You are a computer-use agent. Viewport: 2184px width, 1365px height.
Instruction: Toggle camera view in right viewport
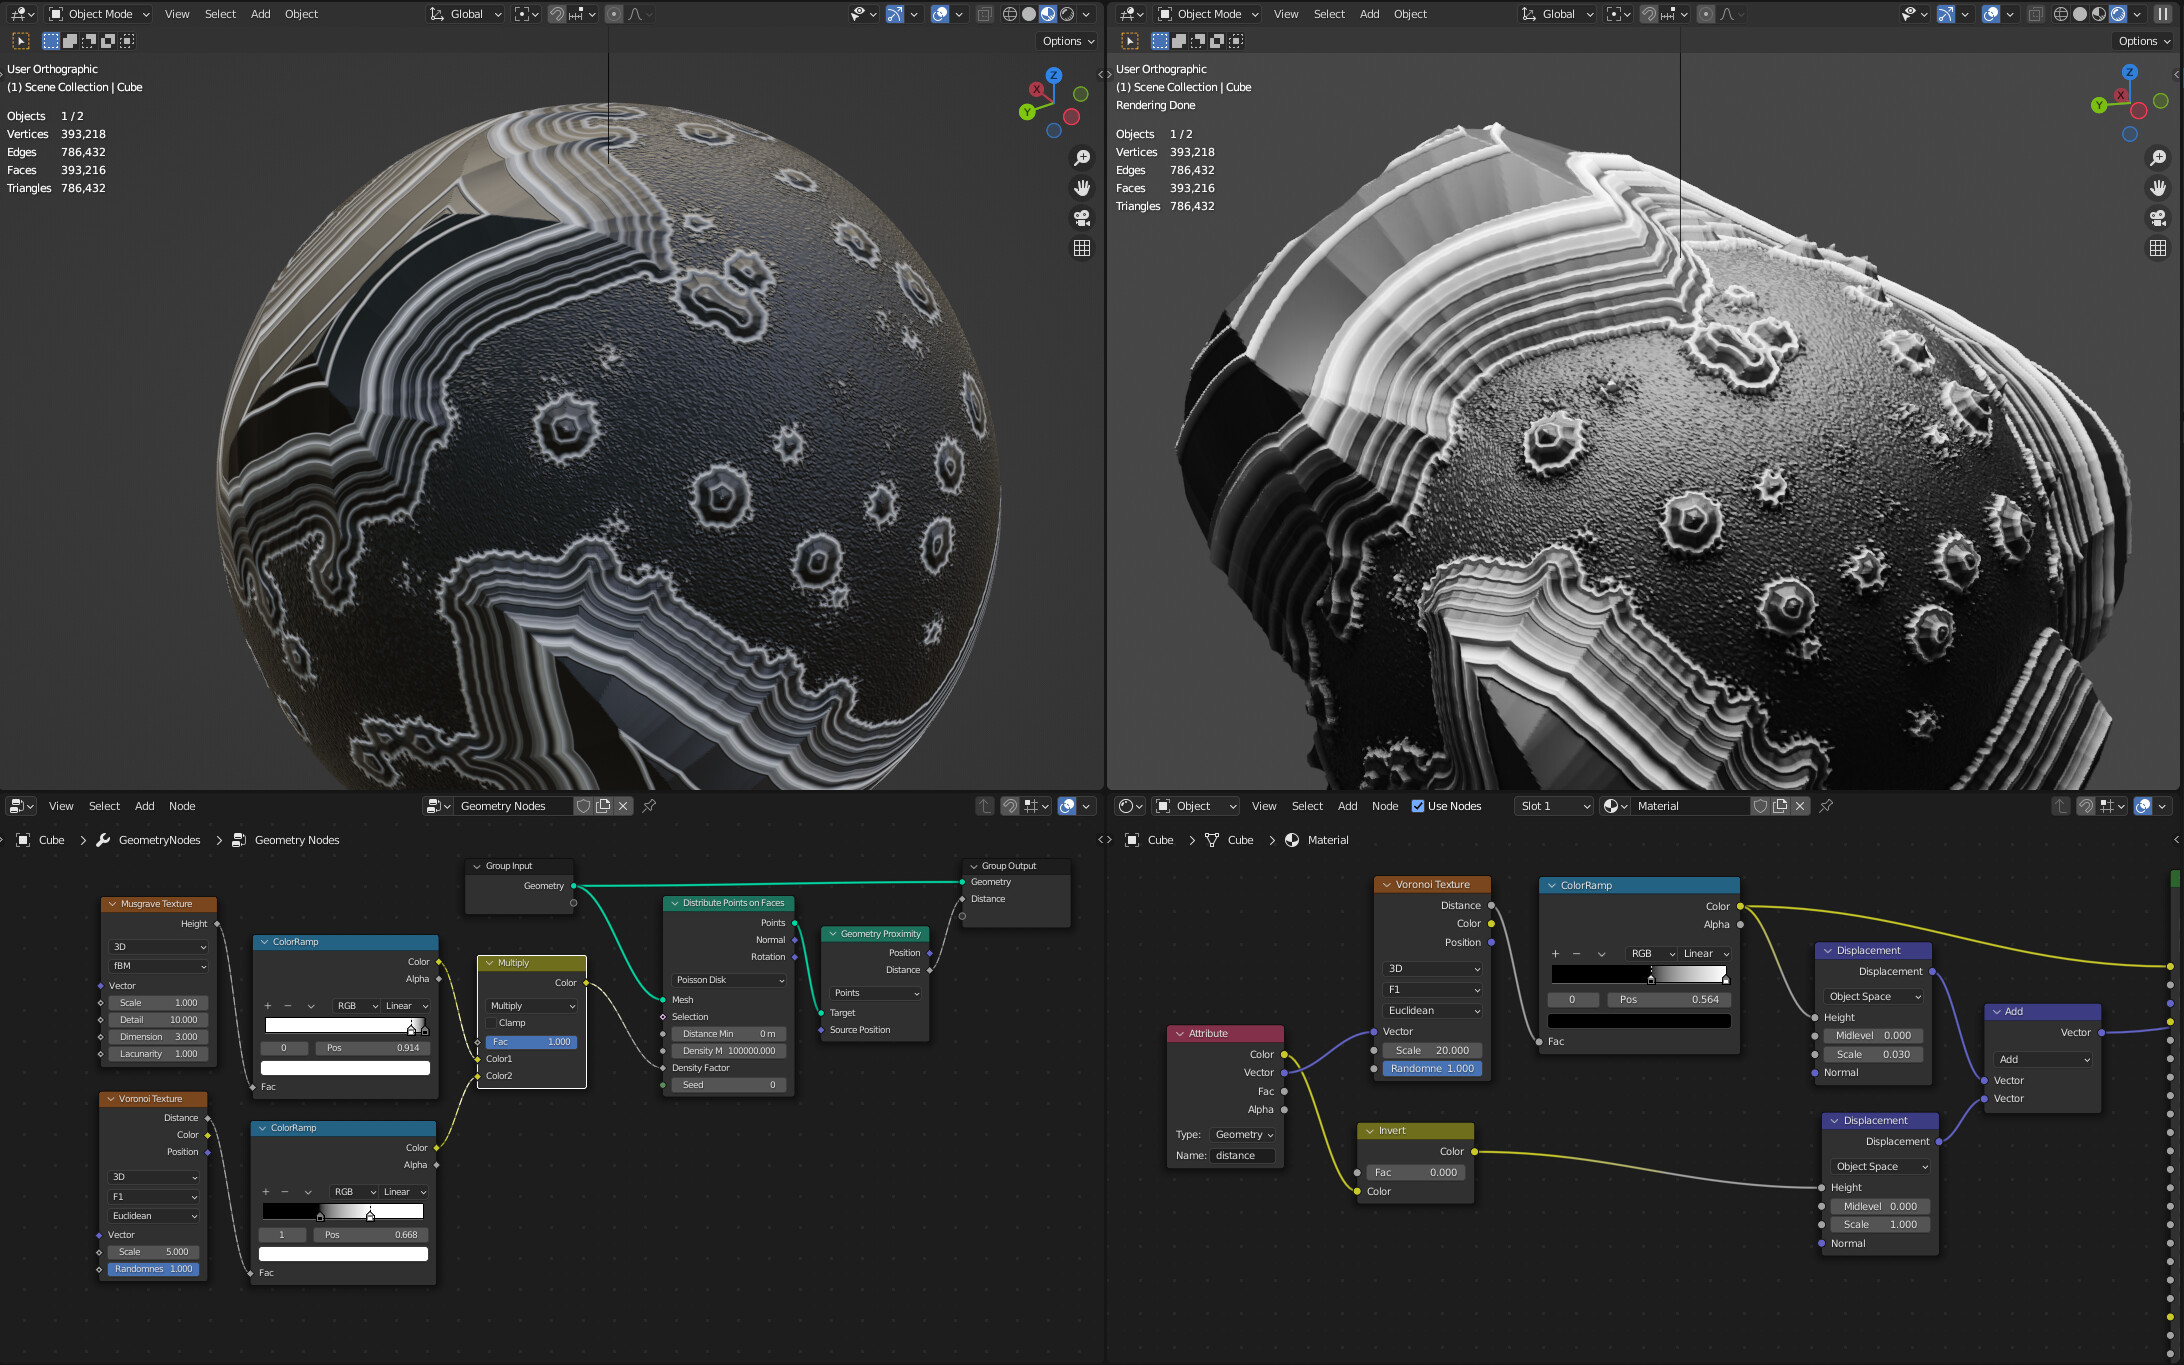click(x=2158, y=218)
